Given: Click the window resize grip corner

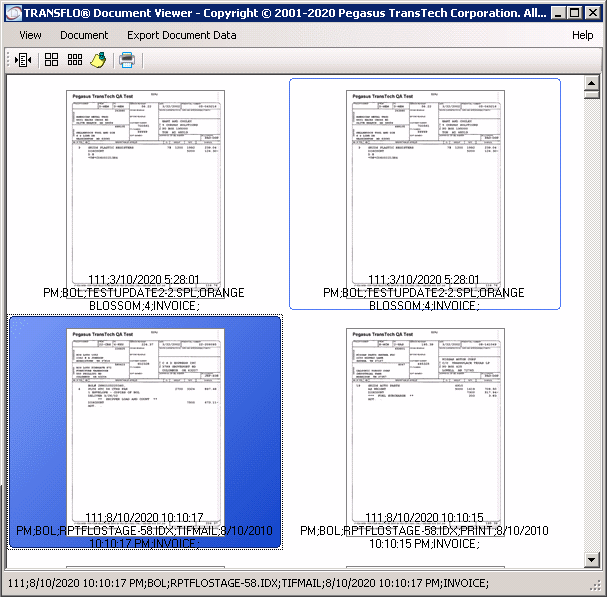Looking at the screenshot, I should [x=595, y=585].
